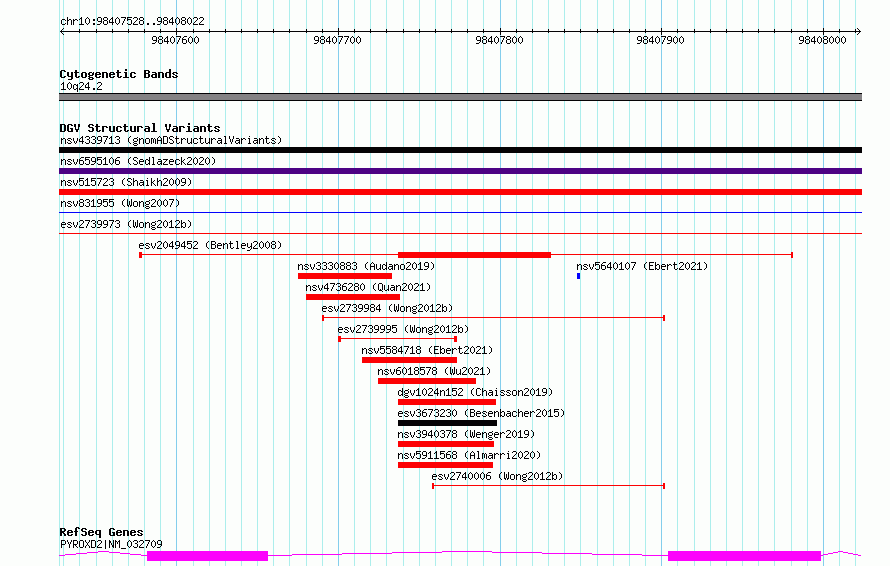Click the nsv4339713 gnomADStructuralVariants label

point(171,140)
